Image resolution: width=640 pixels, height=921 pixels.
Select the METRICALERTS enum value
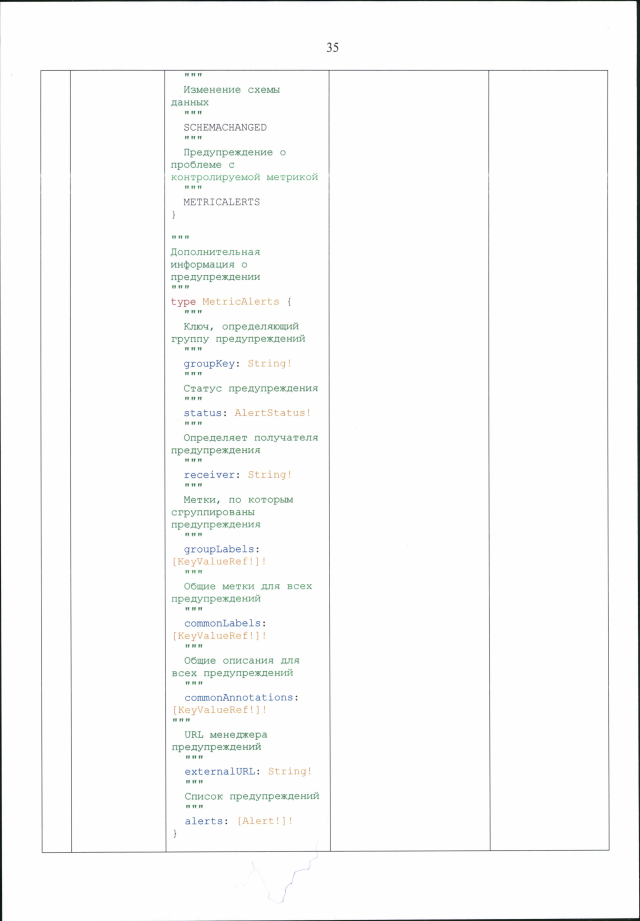[221, 202]
